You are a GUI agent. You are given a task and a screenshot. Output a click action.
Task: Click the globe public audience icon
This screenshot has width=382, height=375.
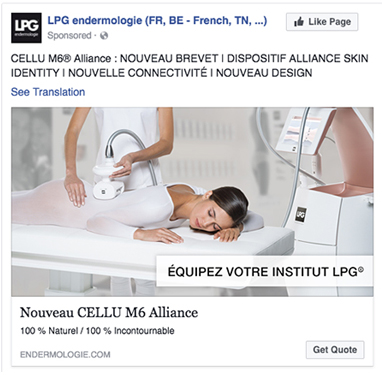pos(104,35)
